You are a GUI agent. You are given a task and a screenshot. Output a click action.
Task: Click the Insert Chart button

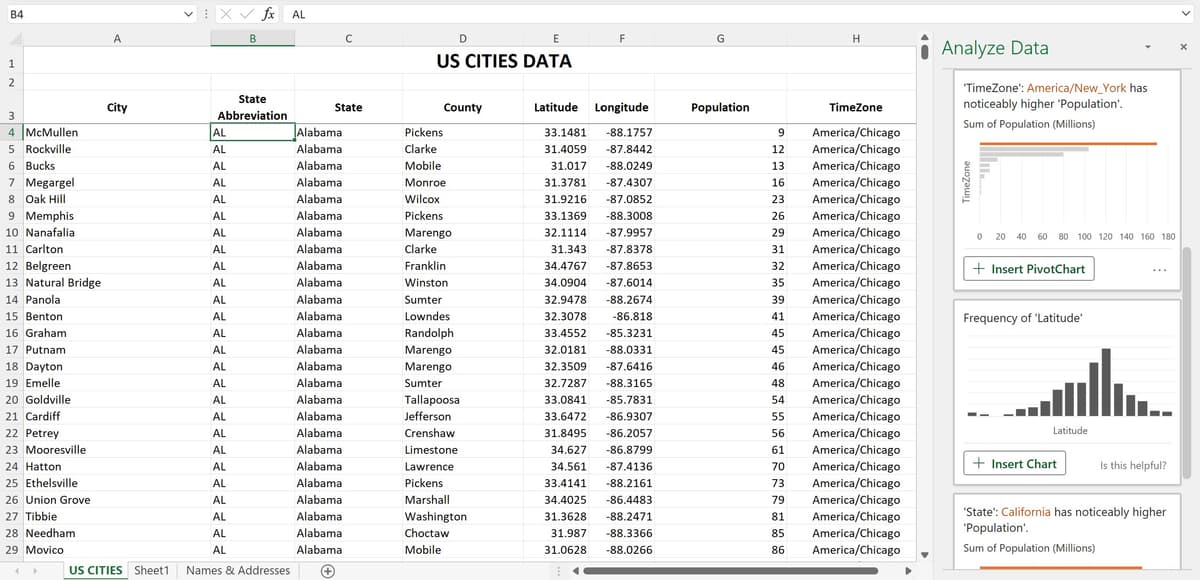[1014, 463]
